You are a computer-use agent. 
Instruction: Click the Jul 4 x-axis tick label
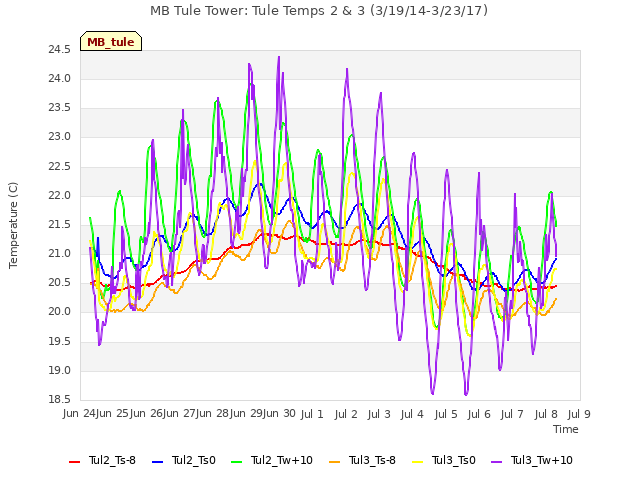tap(412, 414)
